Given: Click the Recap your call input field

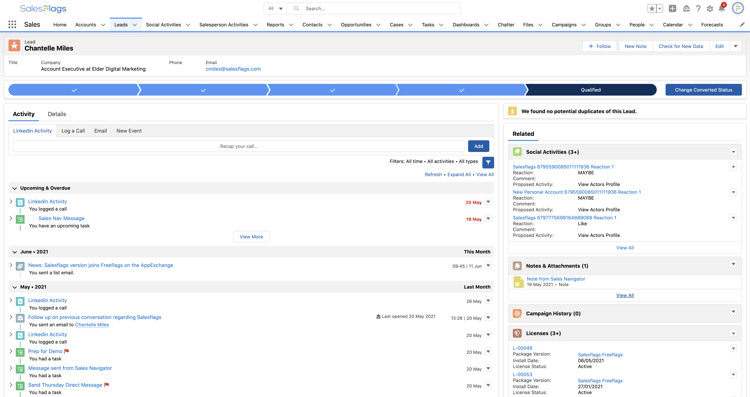Looking at the screenshot, I should pos(239,146).
